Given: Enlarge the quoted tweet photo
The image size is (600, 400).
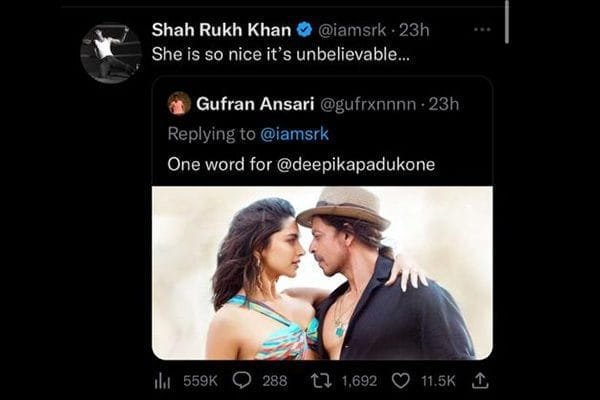Looking at the screenshot, I should [x=322, y=272].
